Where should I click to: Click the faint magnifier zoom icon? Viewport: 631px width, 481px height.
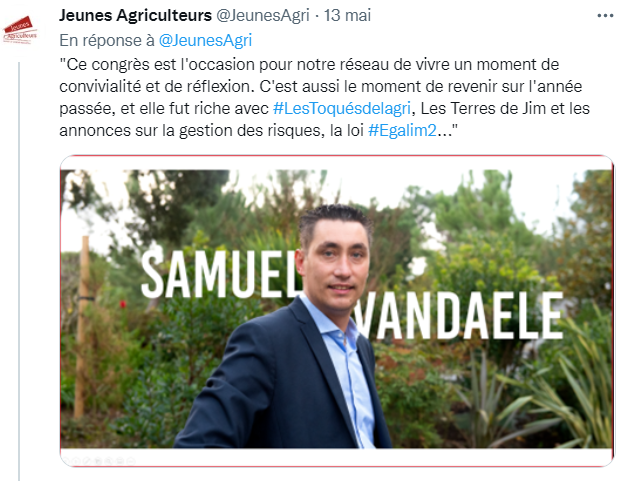(x=109, y=461)
